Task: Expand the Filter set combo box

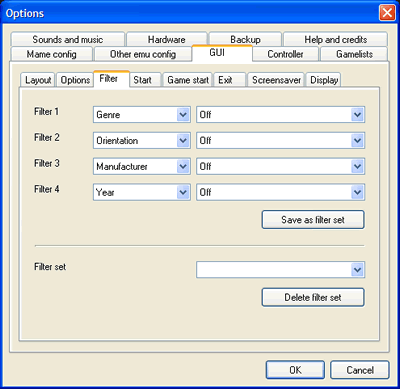Action: point(280,270)
